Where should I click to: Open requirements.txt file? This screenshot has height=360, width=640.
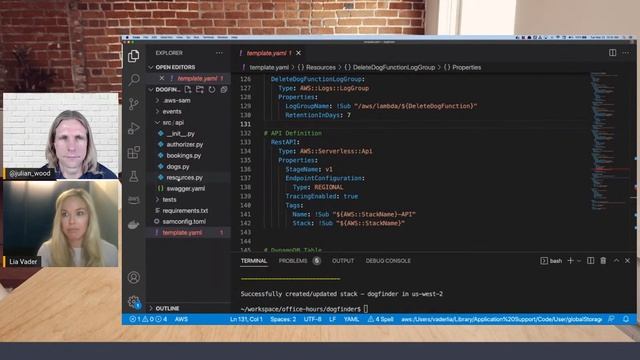[185, 211]
